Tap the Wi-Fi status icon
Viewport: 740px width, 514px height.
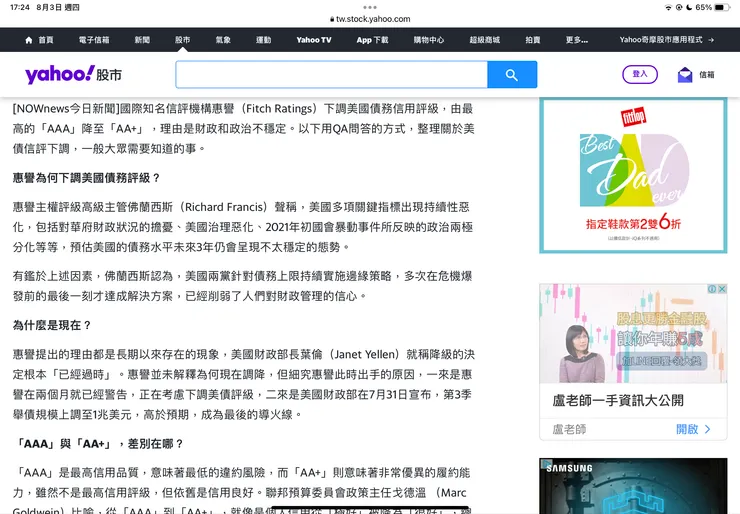tap(668, 7)
